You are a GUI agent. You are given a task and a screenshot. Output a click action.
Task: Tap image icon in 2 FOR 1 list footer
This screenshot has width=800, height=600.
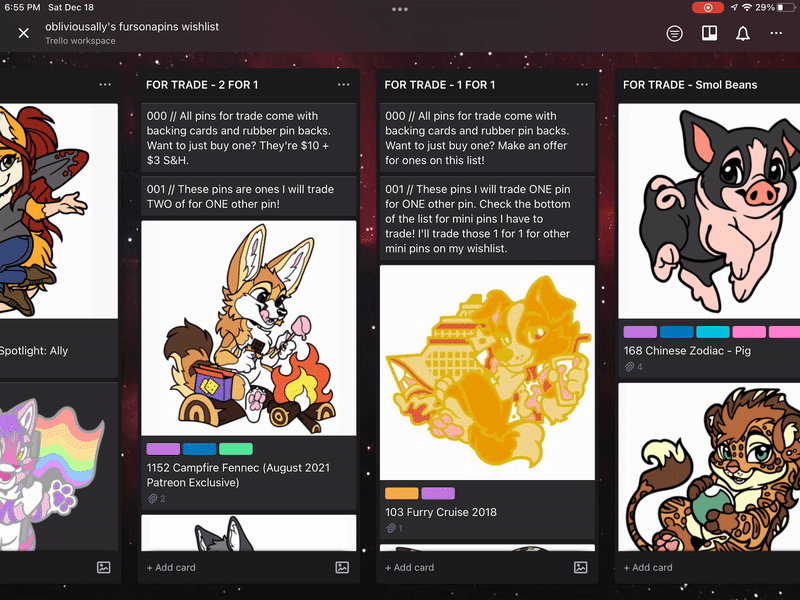click(342, 567)
